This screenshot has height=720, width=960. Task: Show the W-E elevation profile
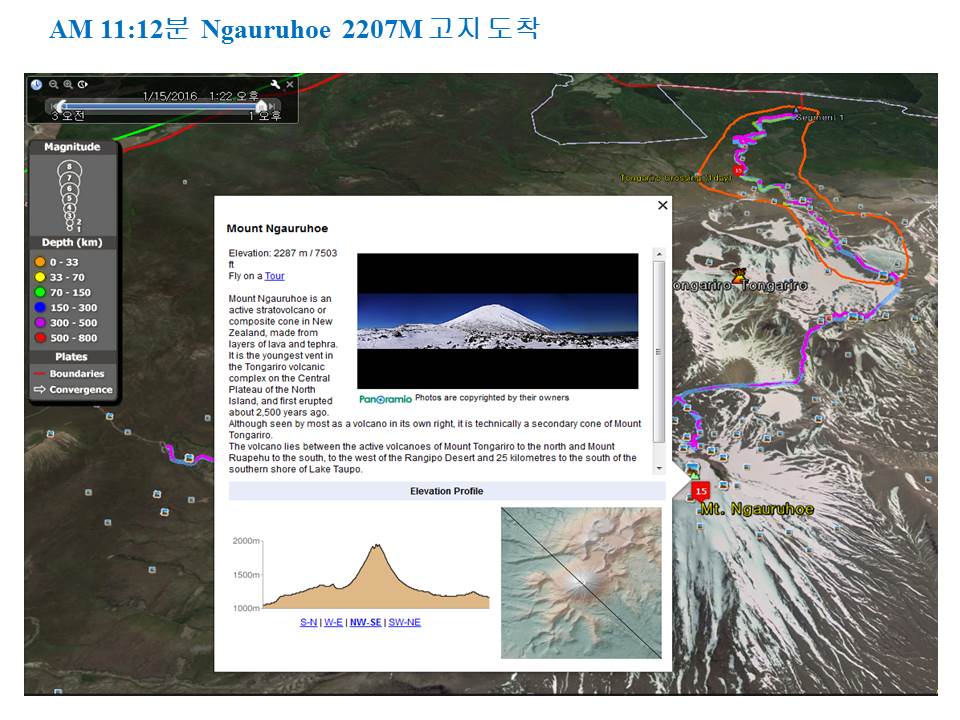[x=333, y=623]
